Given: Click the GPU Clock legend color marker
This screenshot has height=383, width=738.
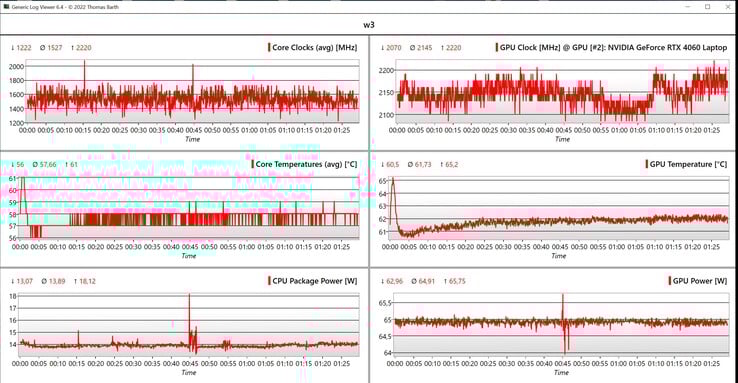Looking at the screenshot, I should [x=497, y=48].
